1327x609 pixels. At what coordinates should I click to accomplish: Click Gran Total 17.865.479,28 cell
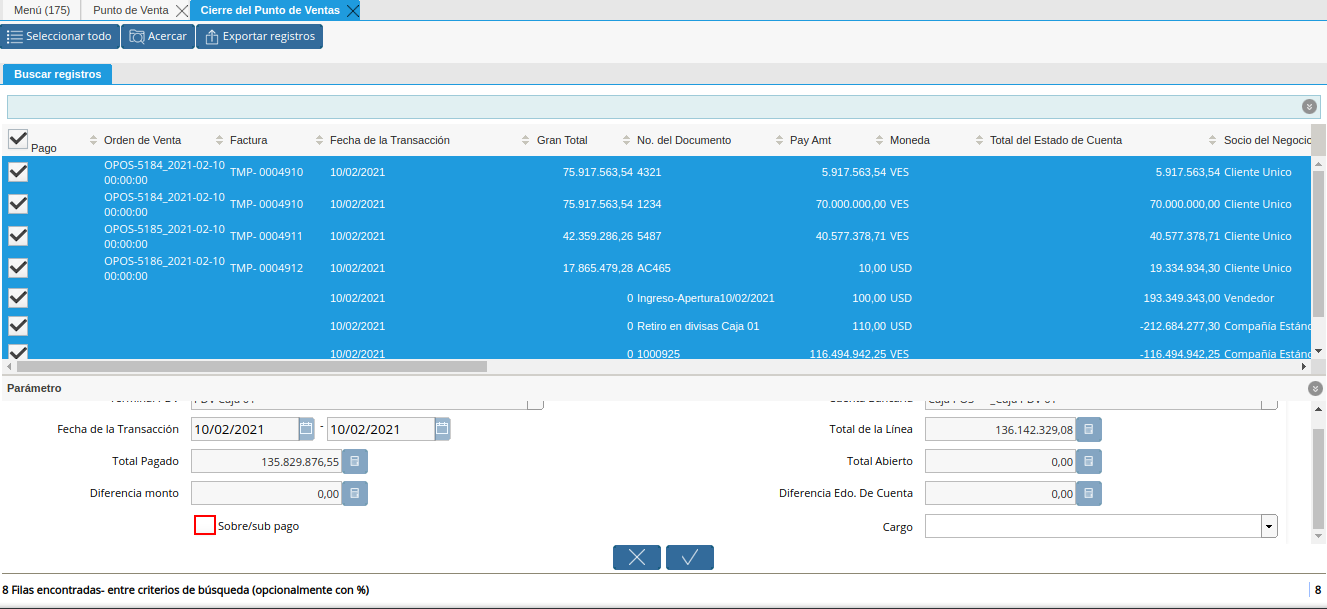(597, 268)
